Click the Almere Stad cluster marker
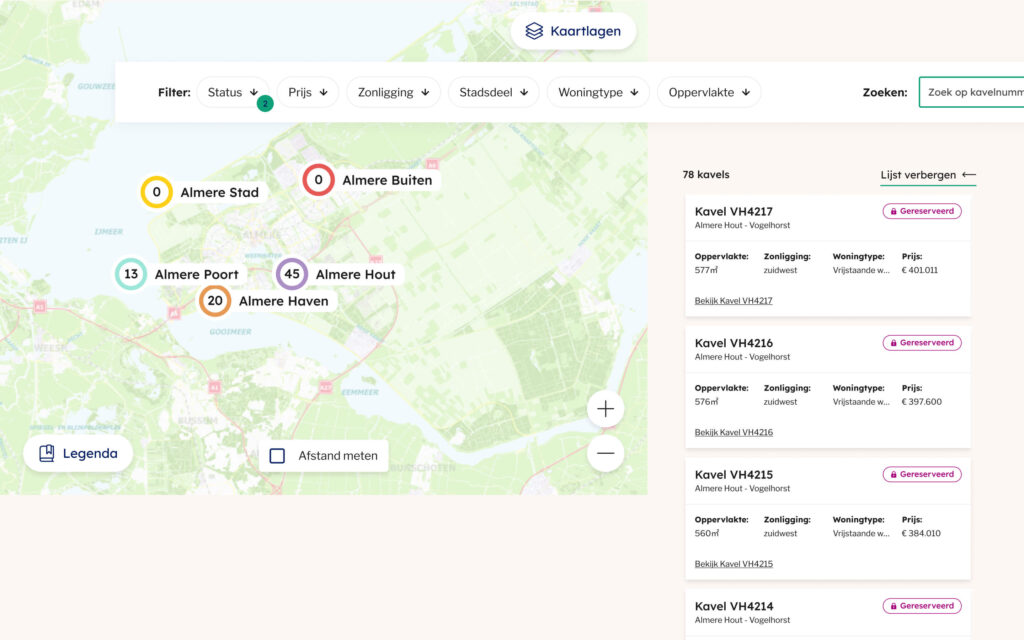The image size is (1024, 640). (156, 191)
